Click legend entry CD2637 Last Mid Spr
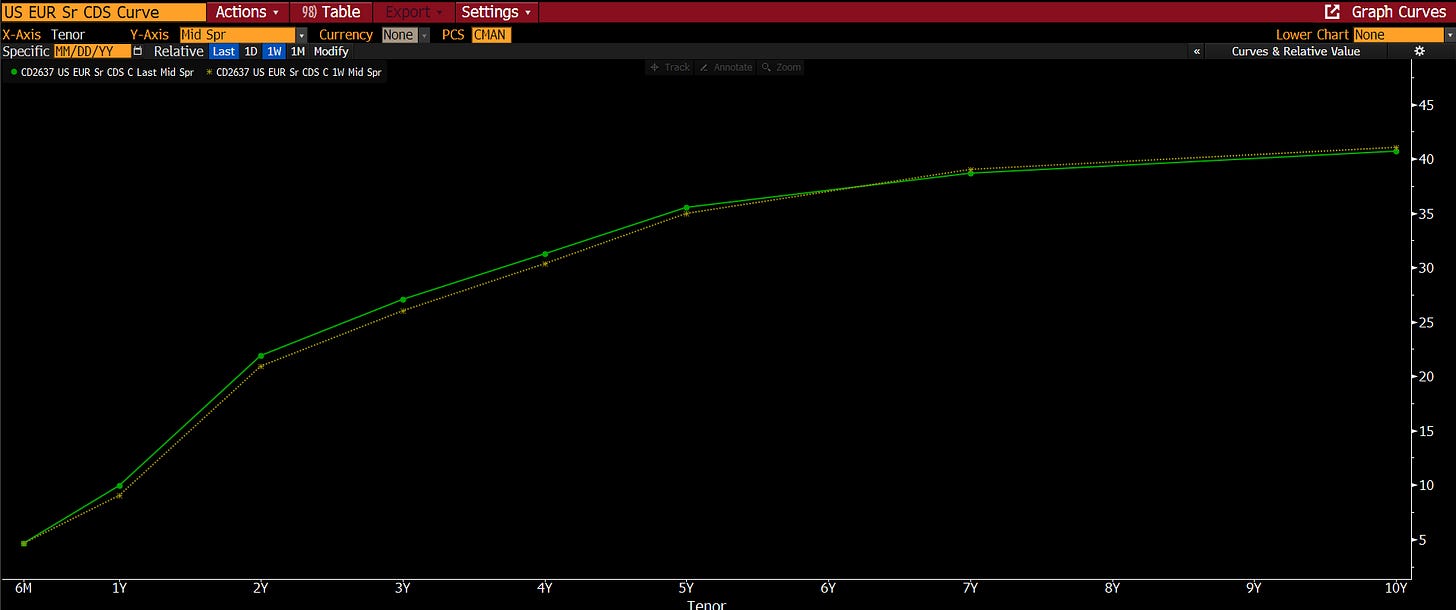This screenshot has height=610, width=1456. (x=102, y=73)
